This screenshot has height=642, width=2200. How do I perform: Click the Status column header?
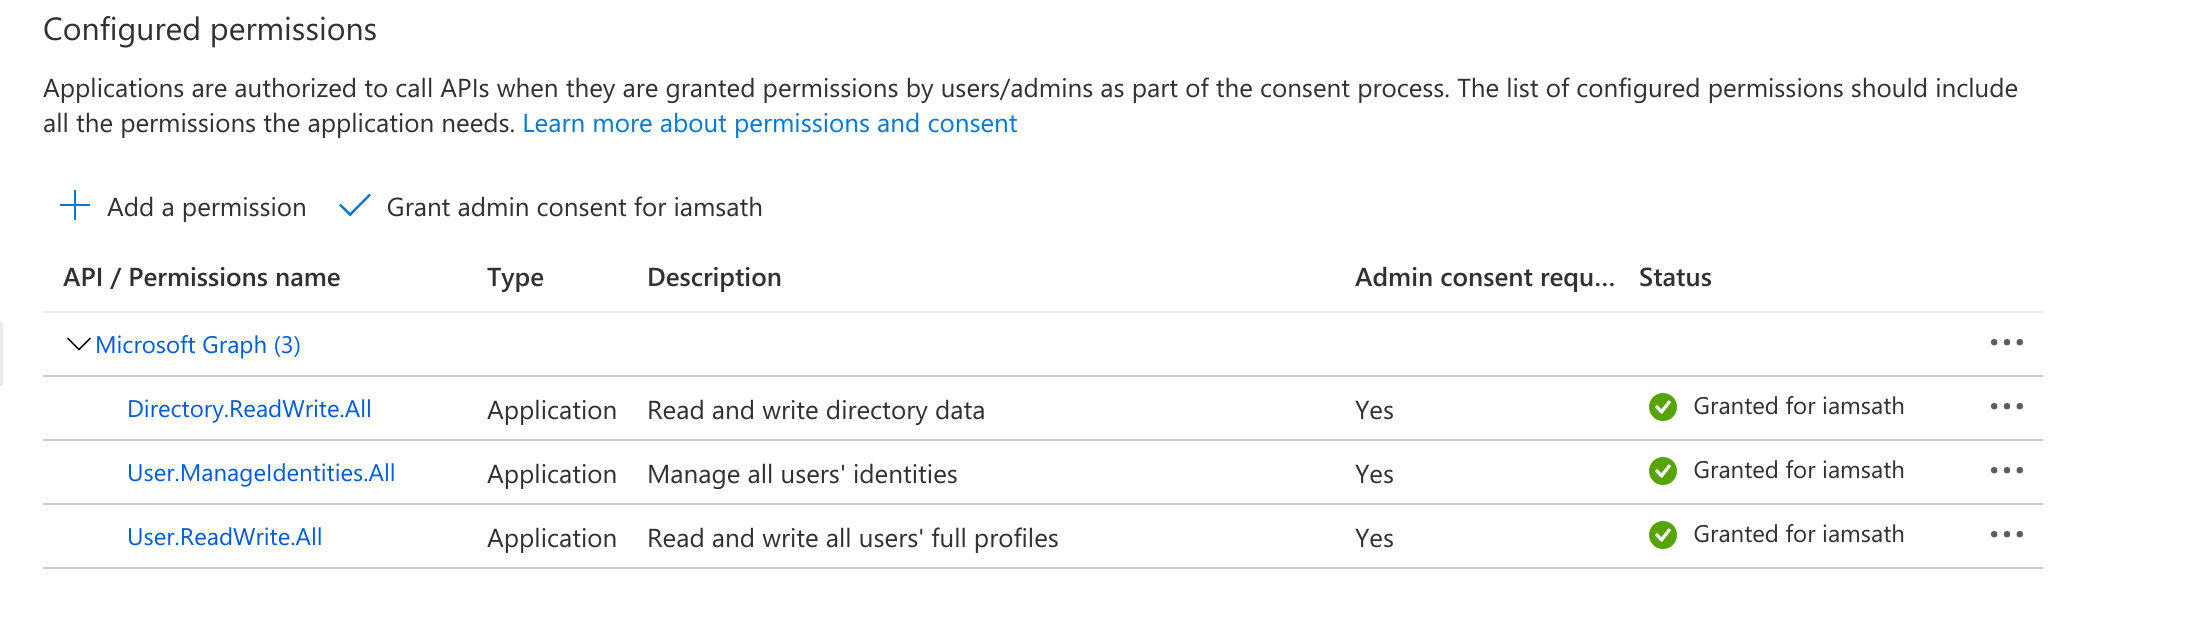point(1675,277)
